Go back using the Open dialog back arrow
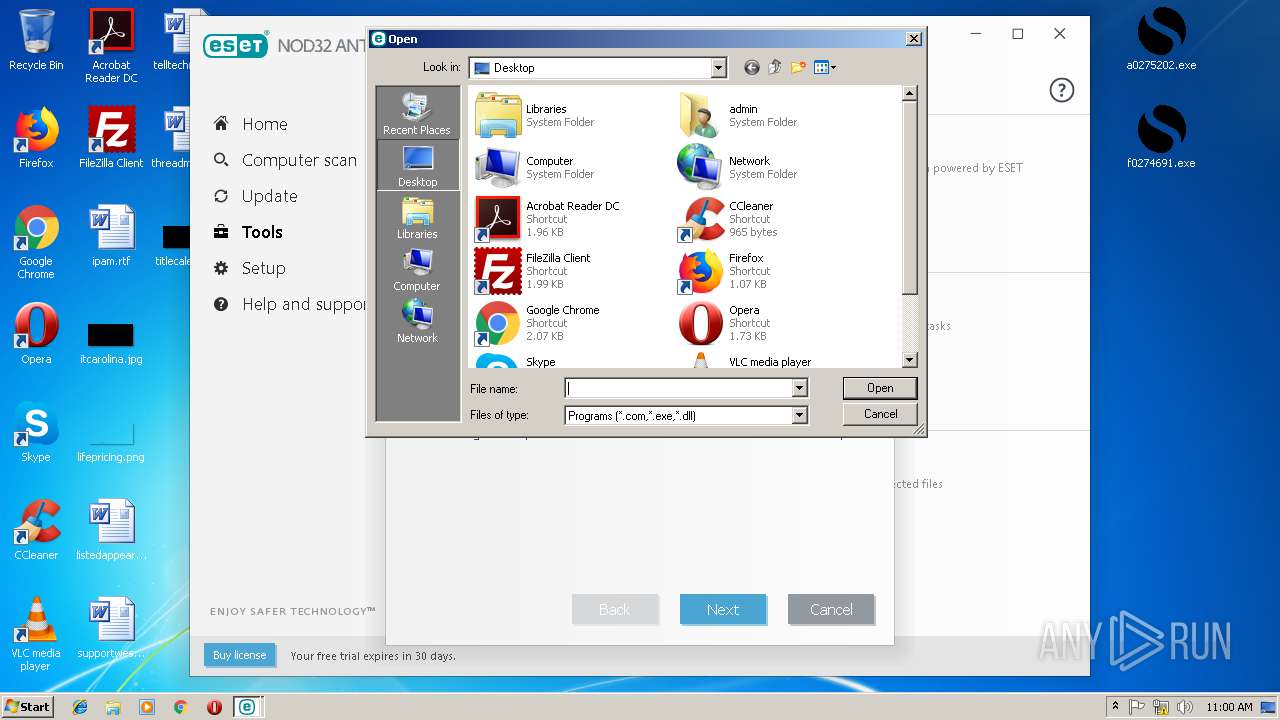Screen dimensions: 1280x720 click(x=752, y=68)
